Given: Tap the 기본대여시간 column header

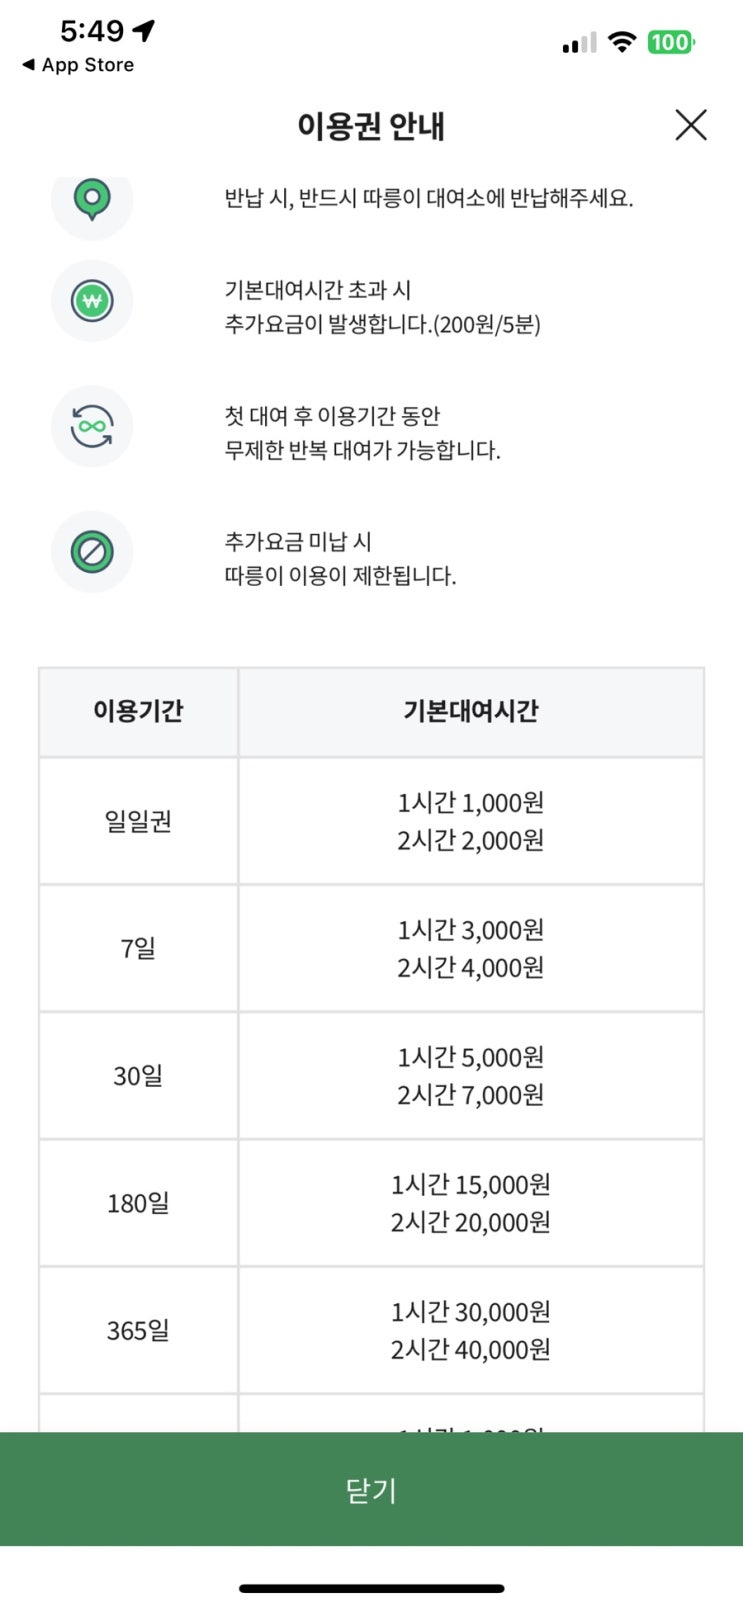Looking at the screenshot, I should [470, 711].
